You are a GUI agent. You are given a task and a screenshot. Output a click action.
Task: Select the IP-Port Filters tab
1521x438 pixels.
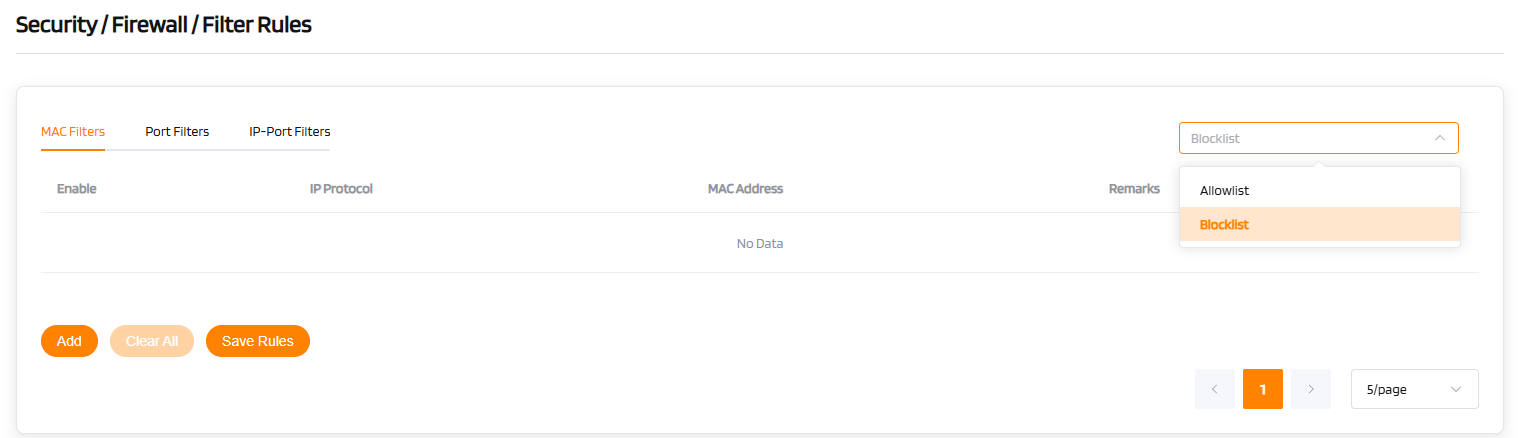click(x=289, y=132)
